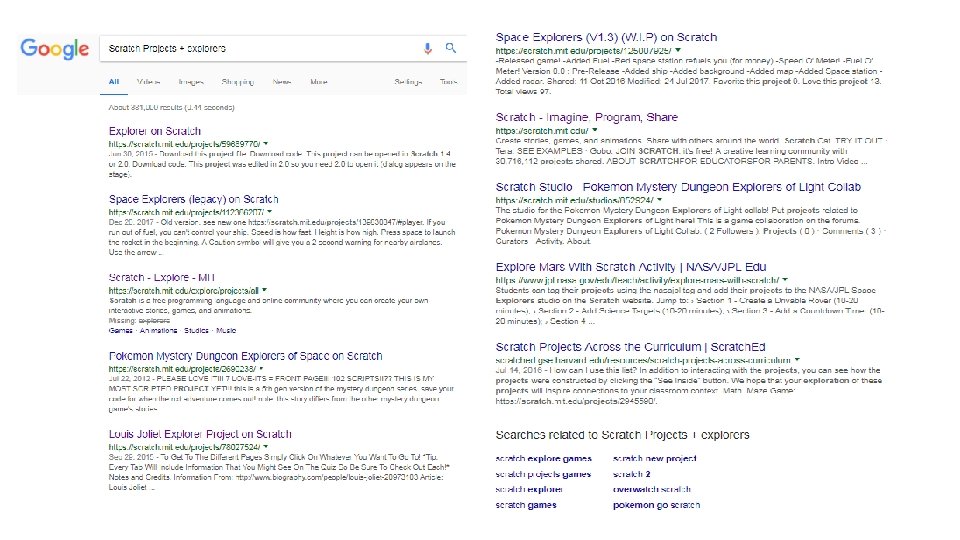
Task: Click the magnifying glass search icon
Action: click(x=451, y=48)
